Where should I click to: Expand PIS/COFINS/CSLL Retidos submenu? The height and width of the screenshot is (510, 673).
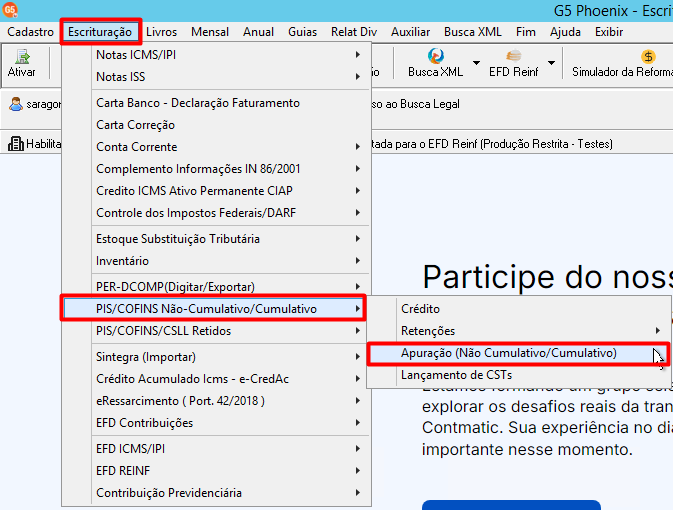[x=215, y=331]
